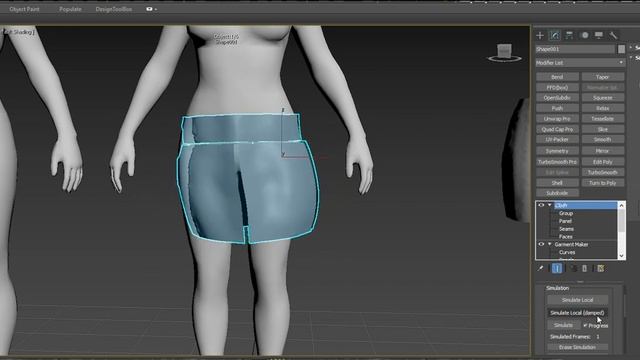640x360 pixels.
Task: Apply the Taper modifier
Action: [x=603, y=77]
